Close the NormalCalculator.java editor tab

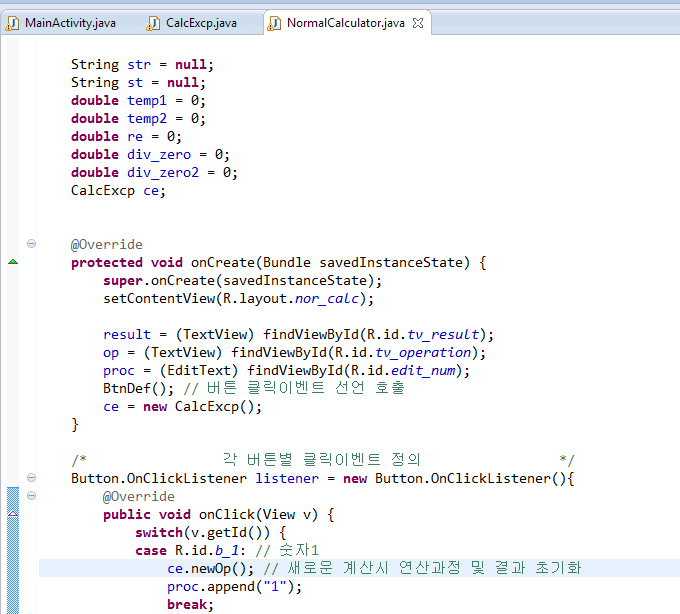pyautogui.click(x=418, y=23)
